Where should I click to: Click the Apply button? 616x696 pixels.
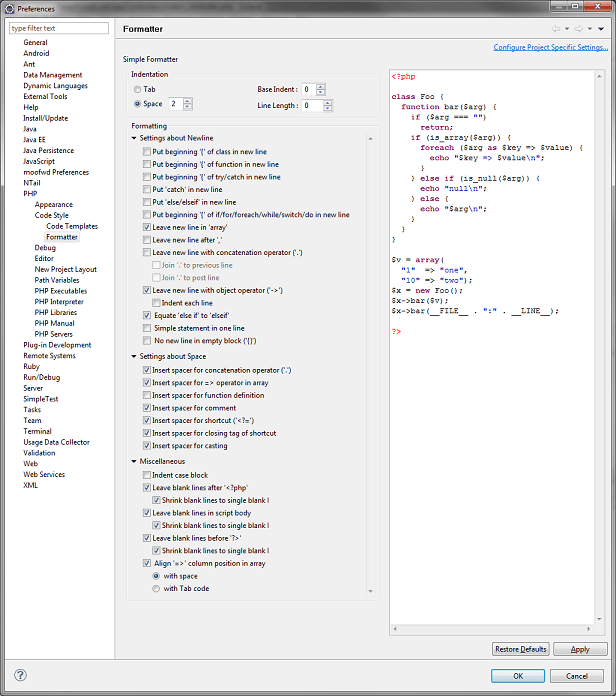tap(580, 649)
